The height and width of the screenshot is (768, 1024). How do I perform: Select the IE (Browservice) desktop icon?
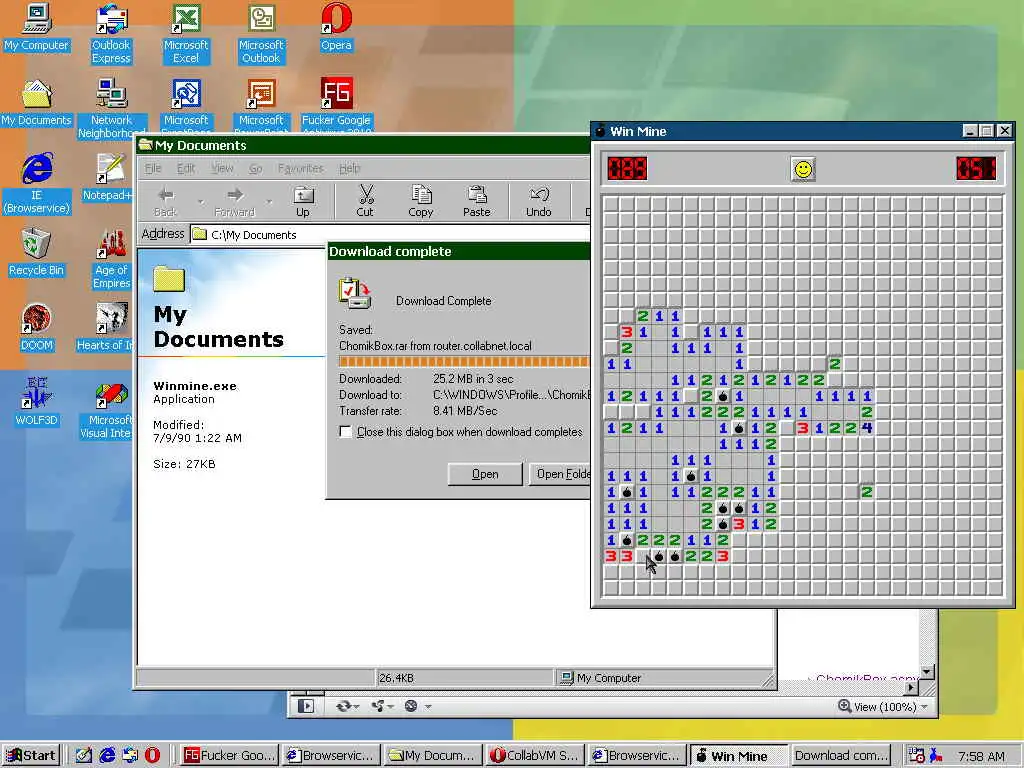(x=37, y=184)
